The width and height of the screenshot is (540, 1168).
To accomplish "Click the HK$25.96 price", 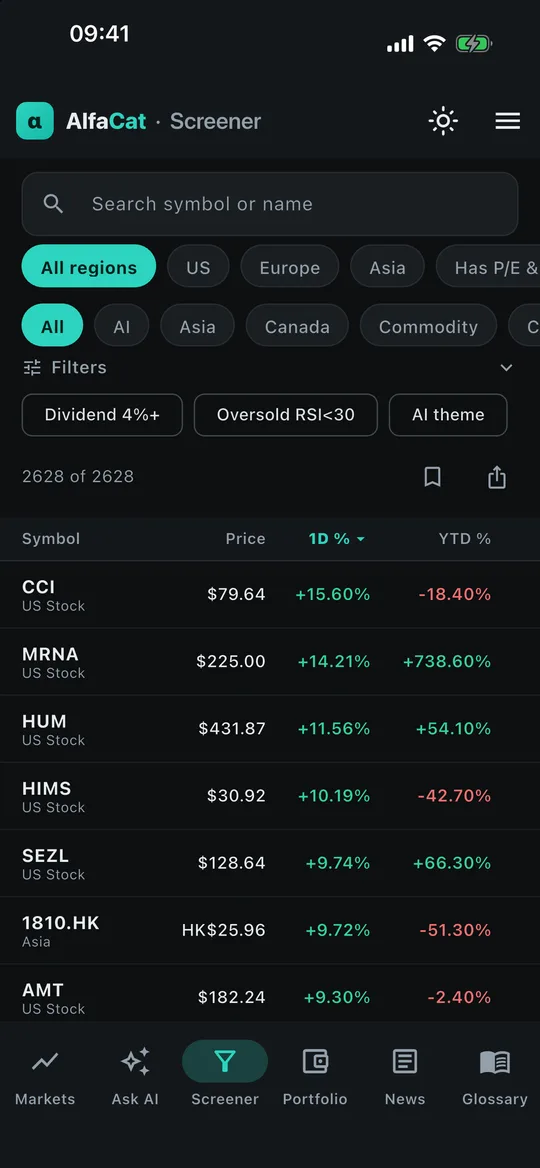I will coord(223,930).
